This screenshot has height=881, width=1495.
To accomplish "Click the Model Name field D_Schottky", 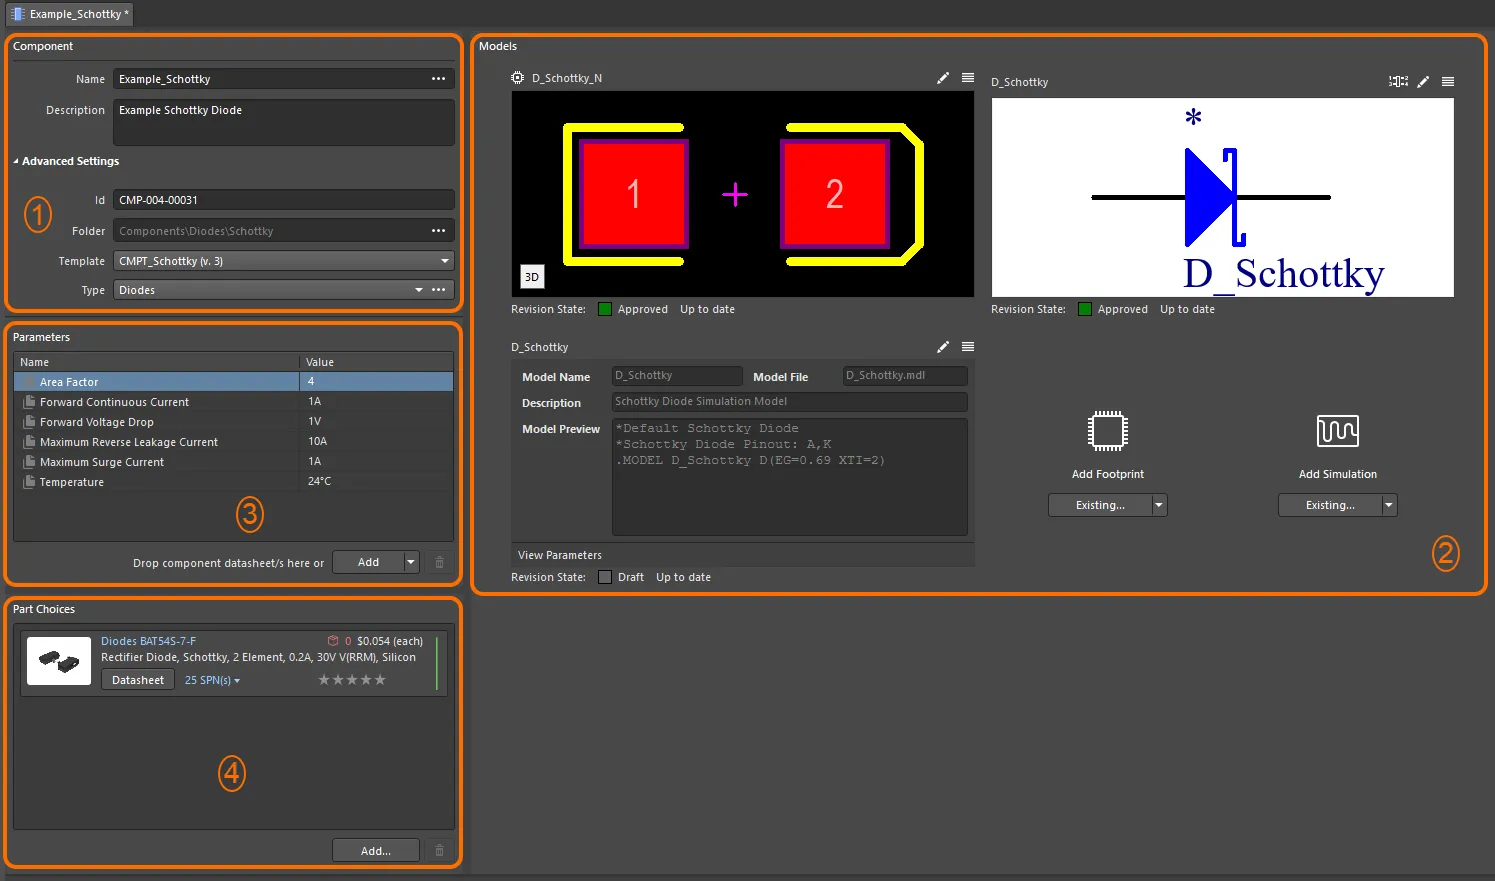I will click(x=677, y=376).
